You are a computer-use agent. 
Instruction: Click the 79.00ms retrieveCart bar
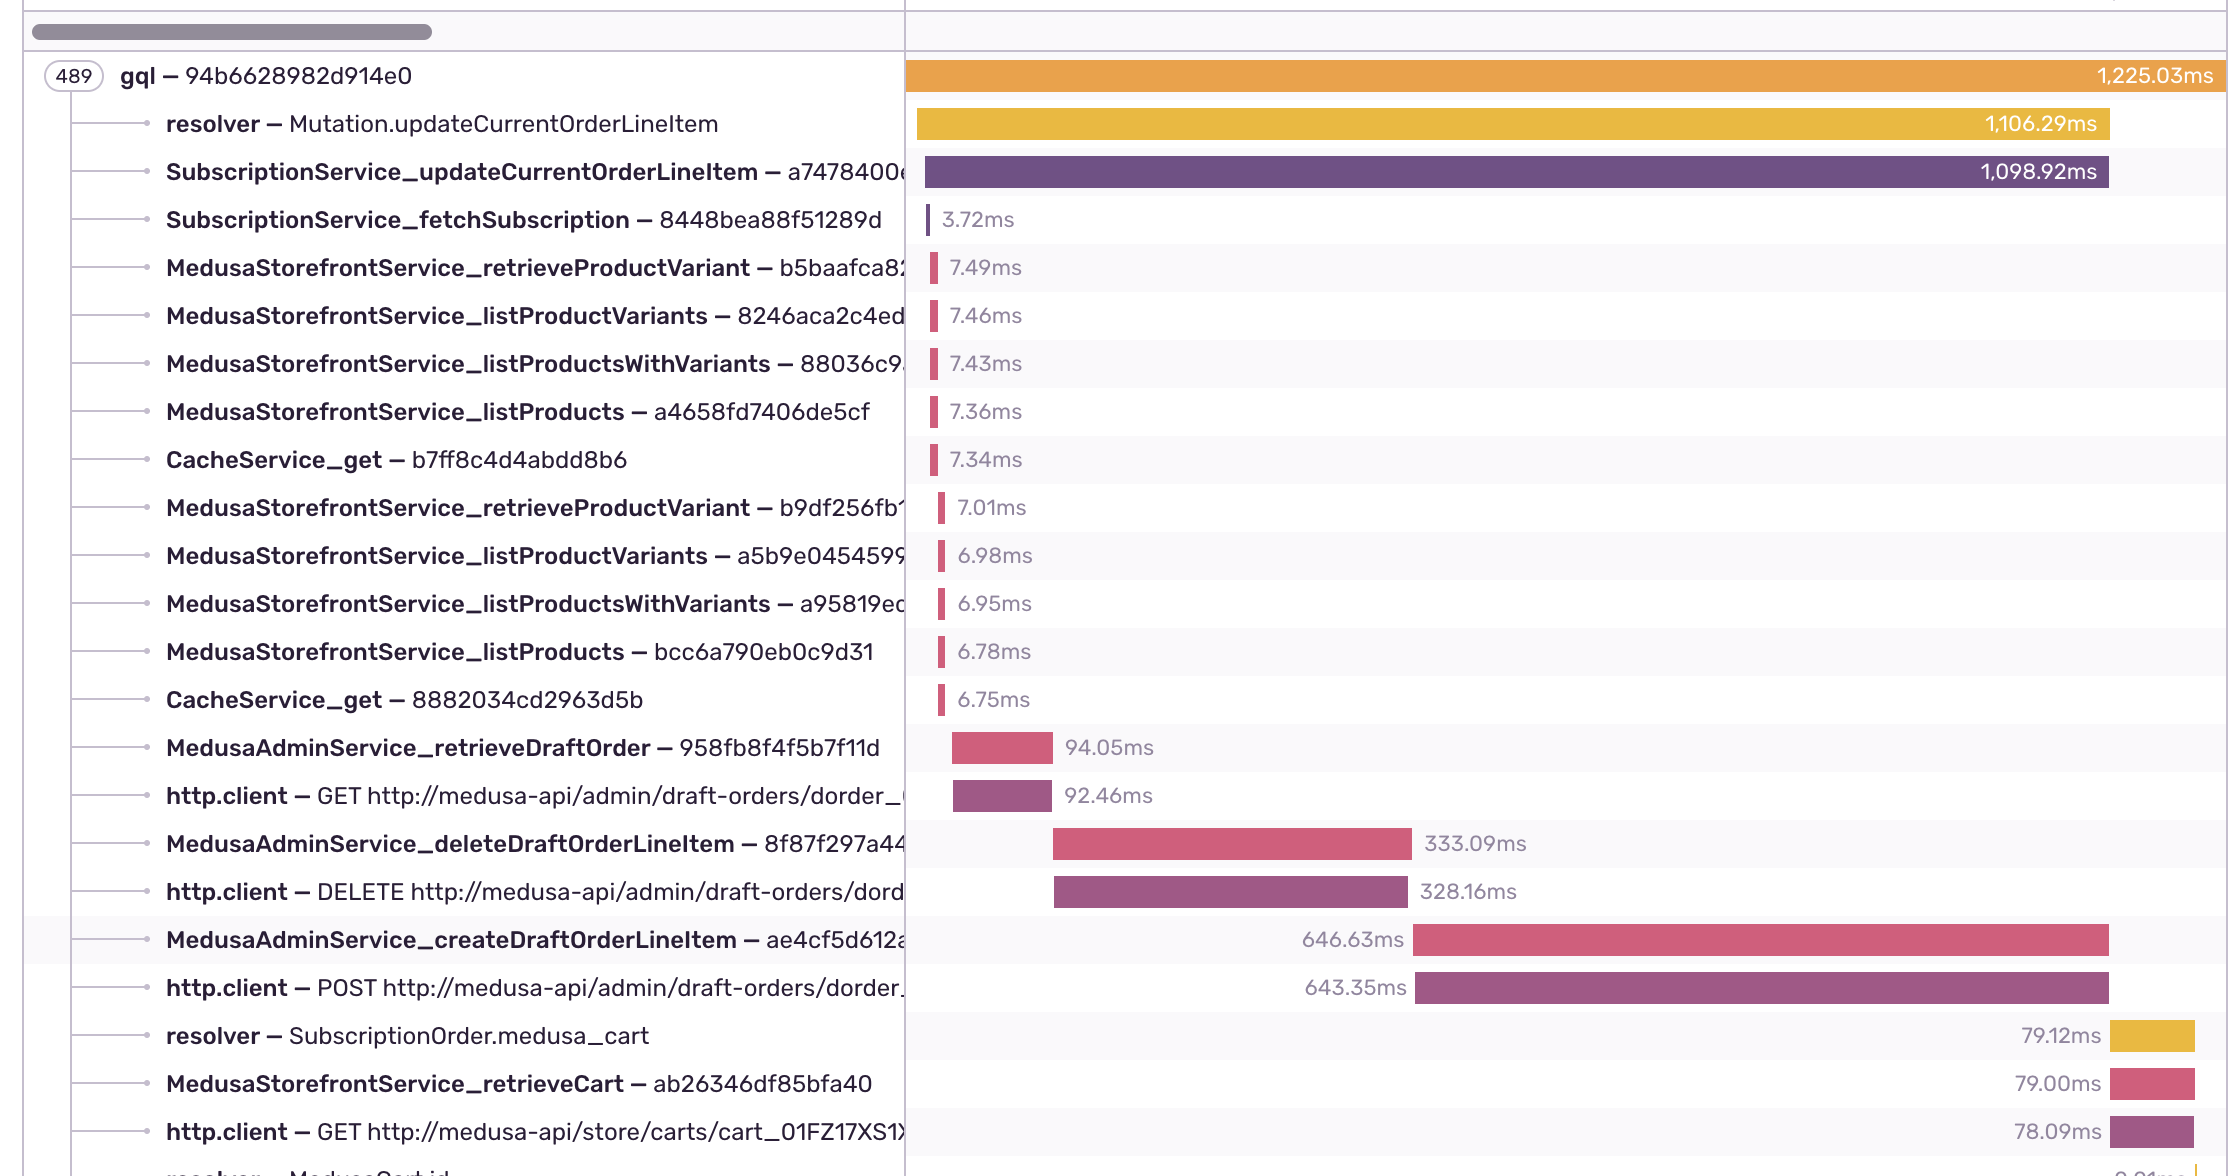[2152, 1084]
